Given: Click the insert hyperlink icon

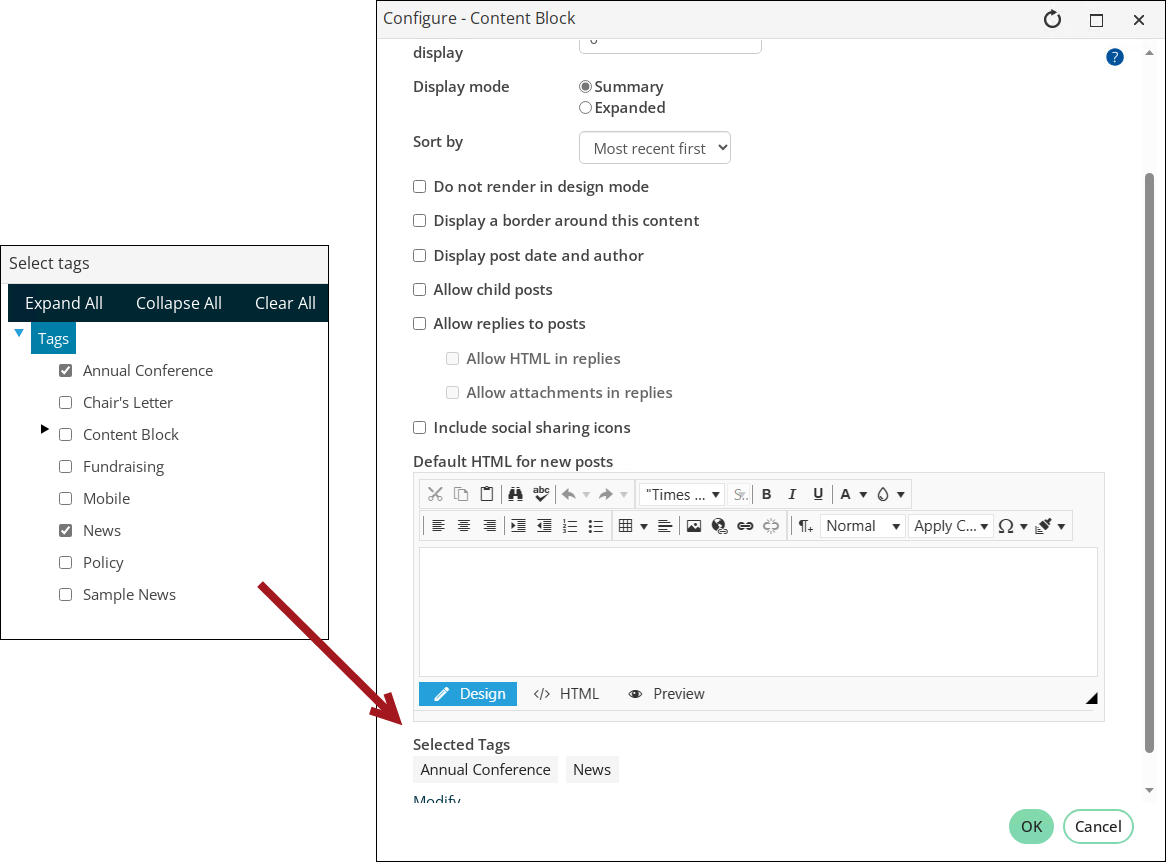Looking at the screenshot, I should click(745, 526).
